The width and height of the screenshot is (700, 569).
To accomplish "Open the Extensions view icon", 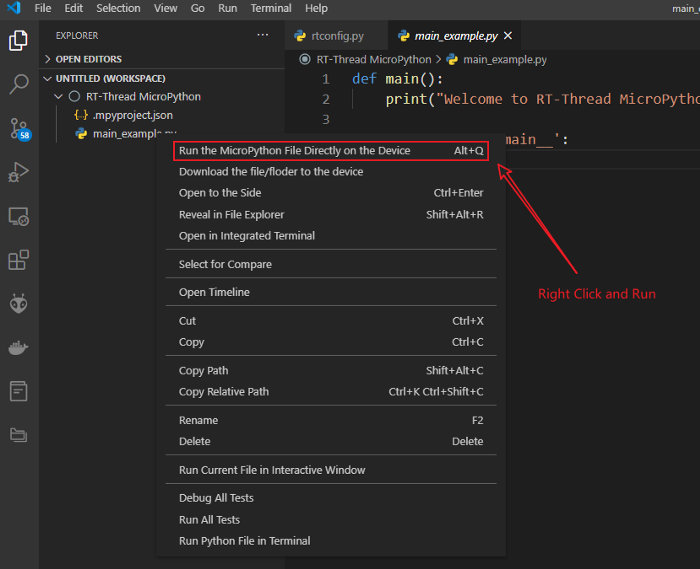I will pyautogui.click(x=18, y=260).
